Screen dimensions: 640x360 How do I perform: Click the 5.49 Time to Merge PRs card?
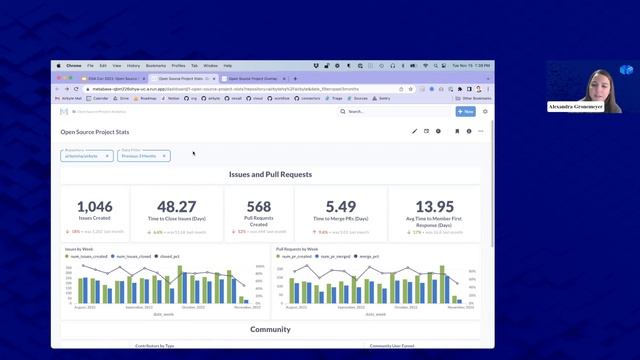pos(341,214)
